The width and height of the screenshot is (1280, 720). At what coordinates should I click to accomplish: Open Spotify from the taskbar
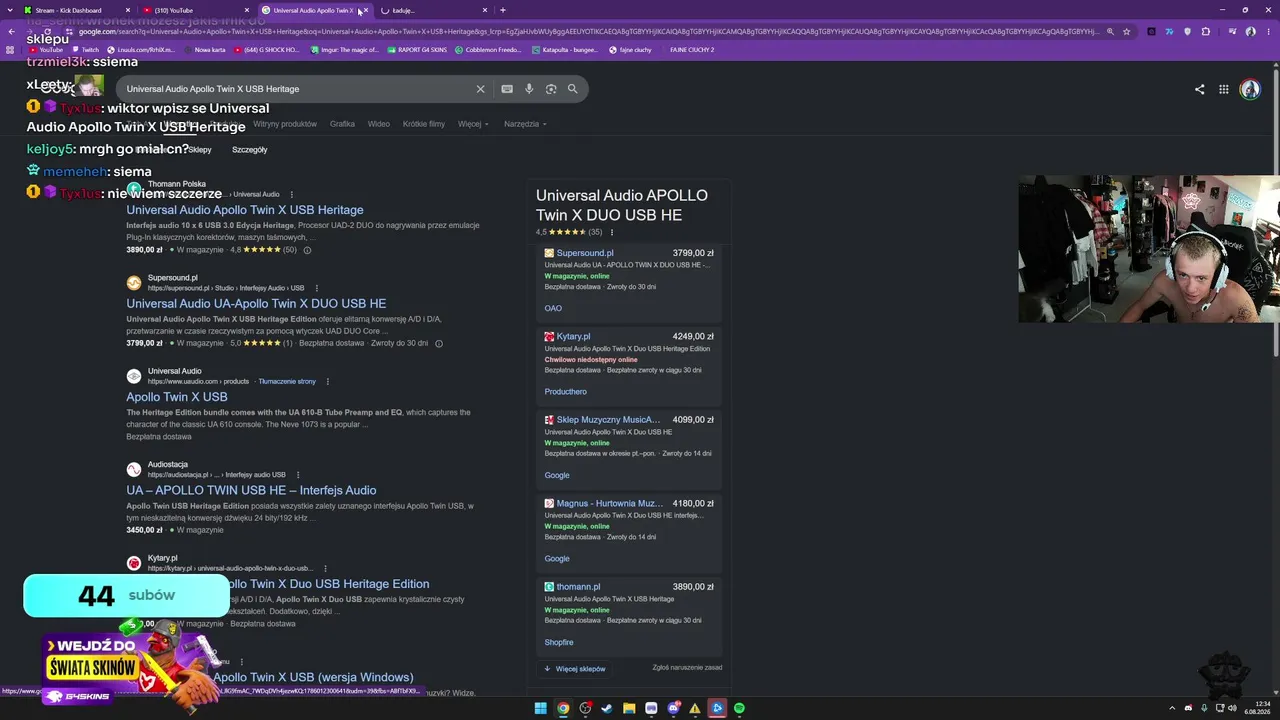pos(739,708)
